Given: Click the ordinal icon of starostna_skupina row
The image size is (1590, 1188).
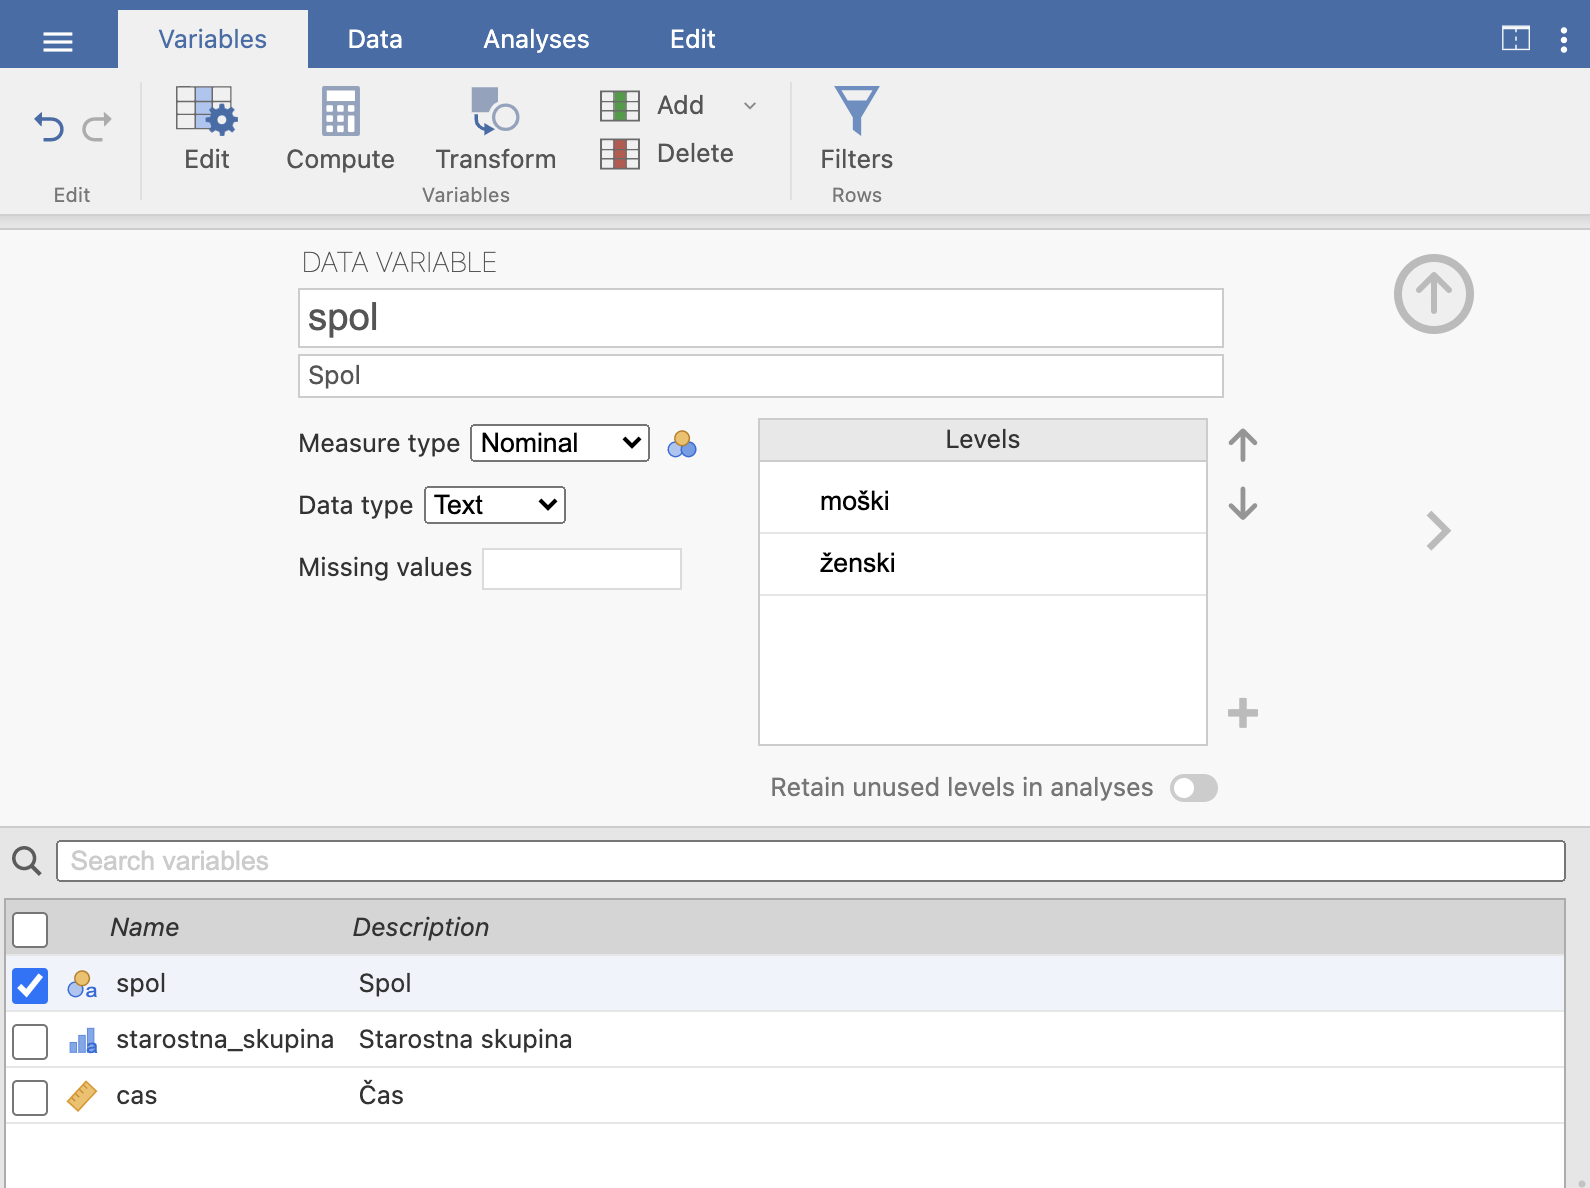Looking at the screenshot, I should (x=82, y=1040).
